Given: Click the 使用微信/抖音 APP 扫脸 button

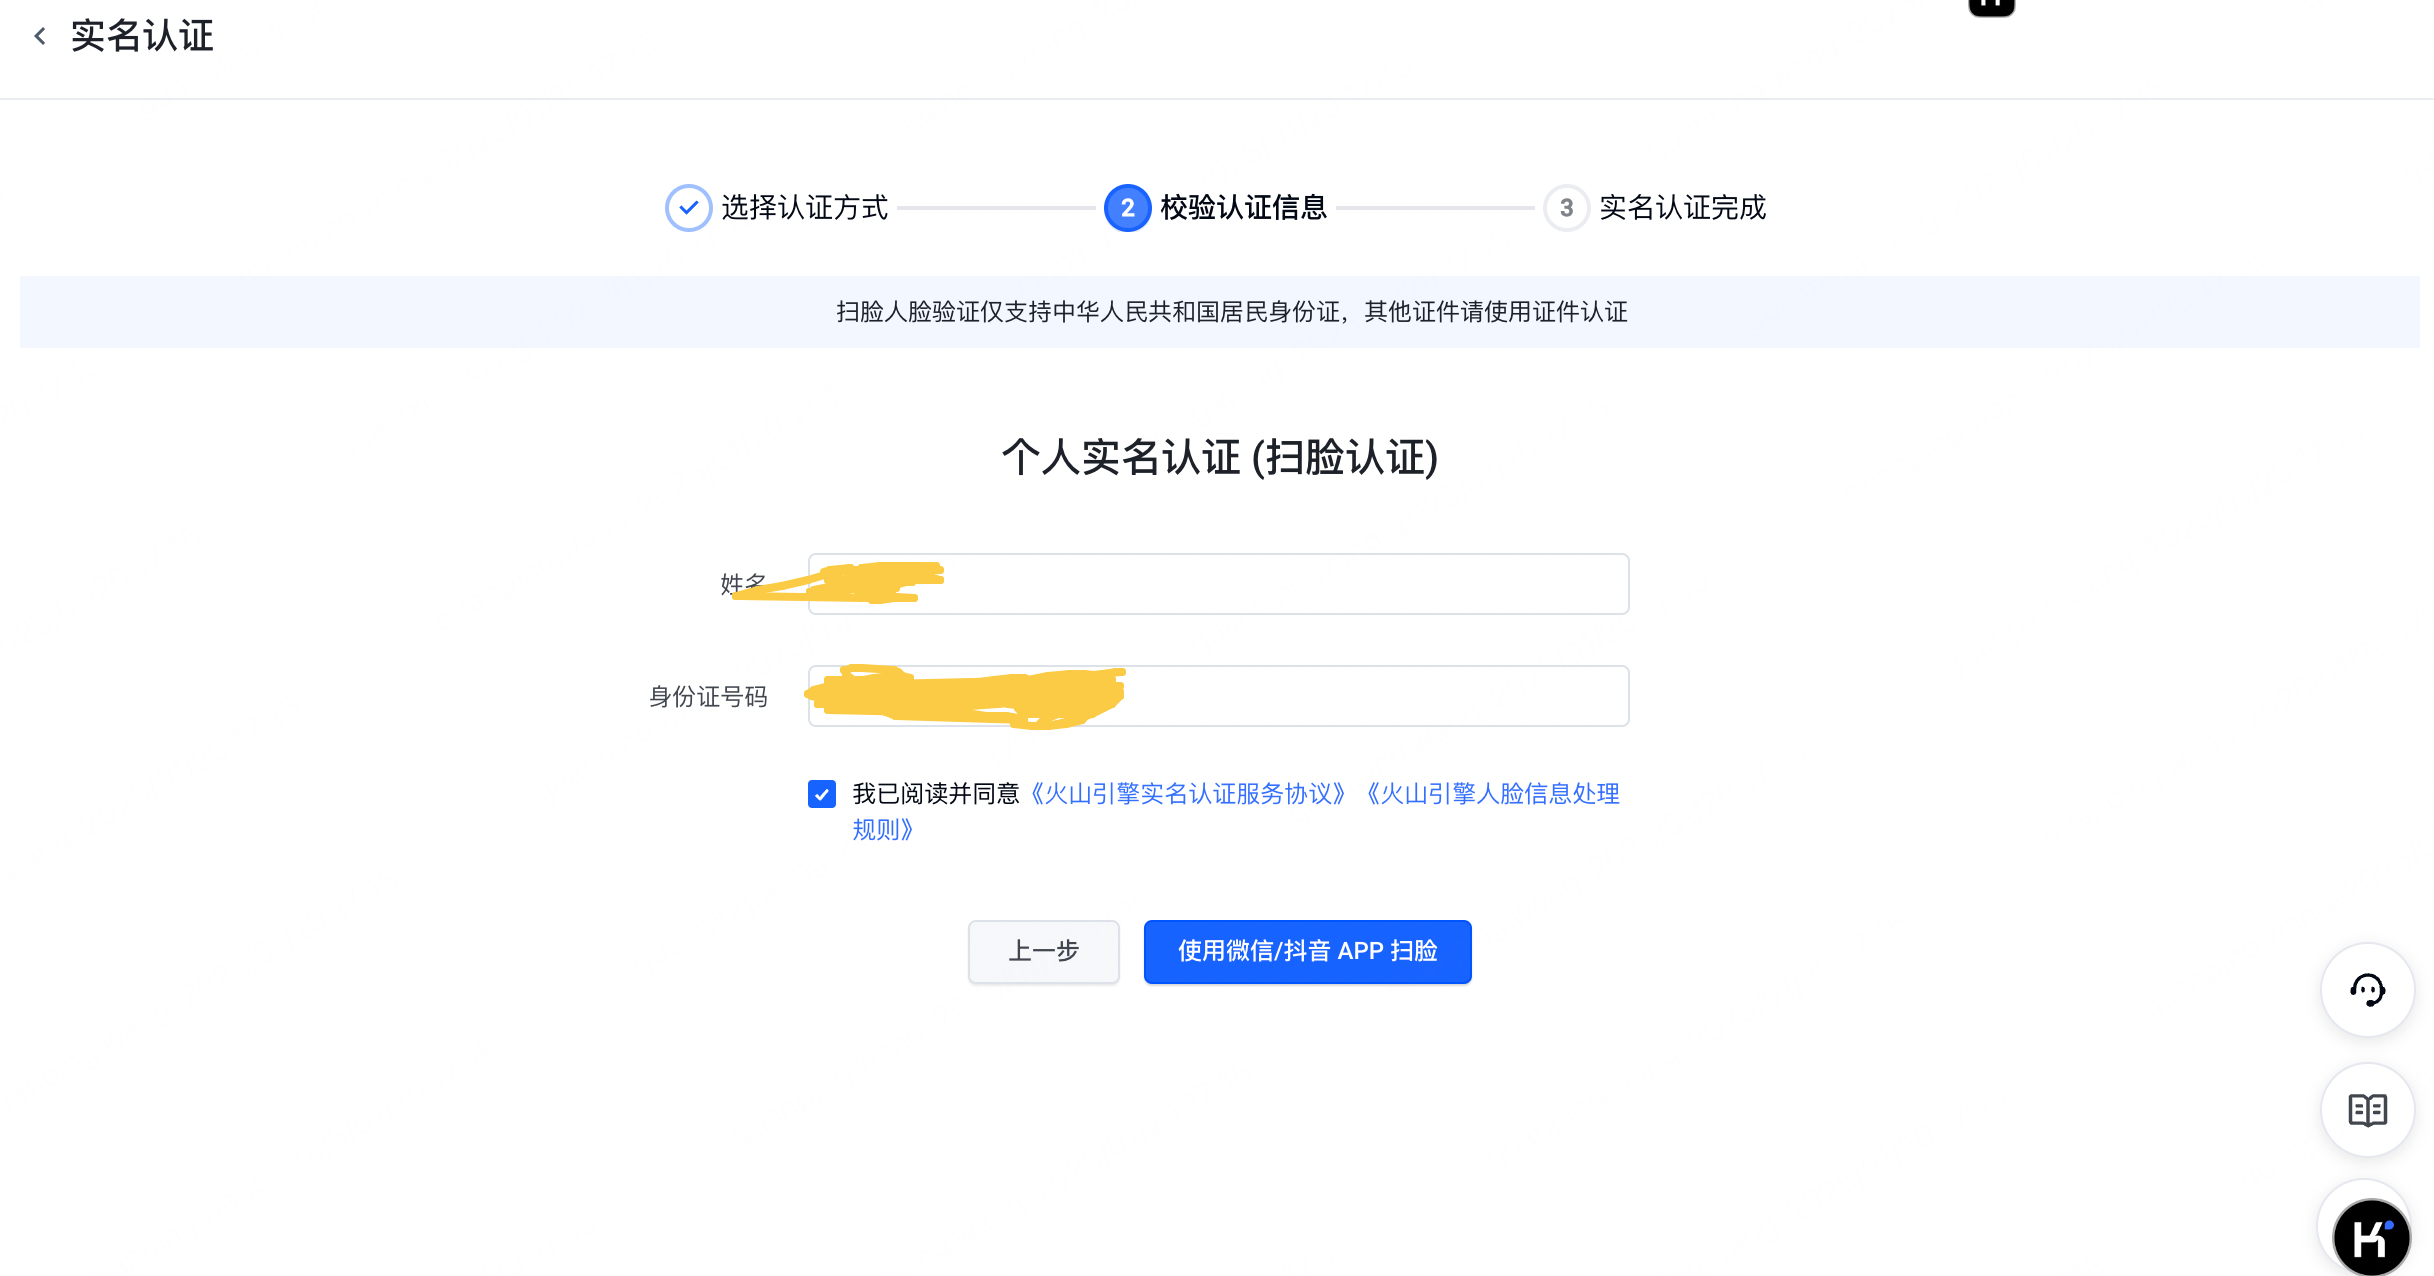Looking at the screenshot, I should 1307,951.
